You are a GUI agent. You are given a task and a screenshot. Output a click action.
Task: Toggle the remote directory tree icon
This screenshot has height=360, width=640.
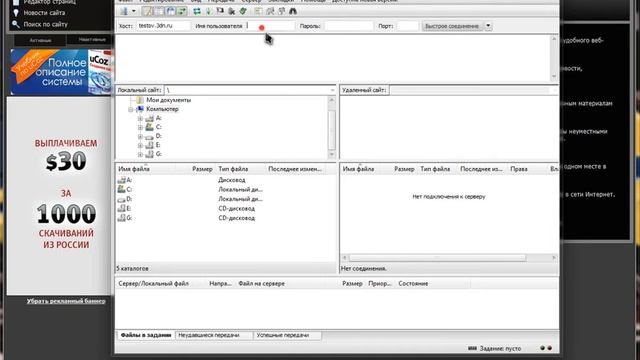point(171,11)
